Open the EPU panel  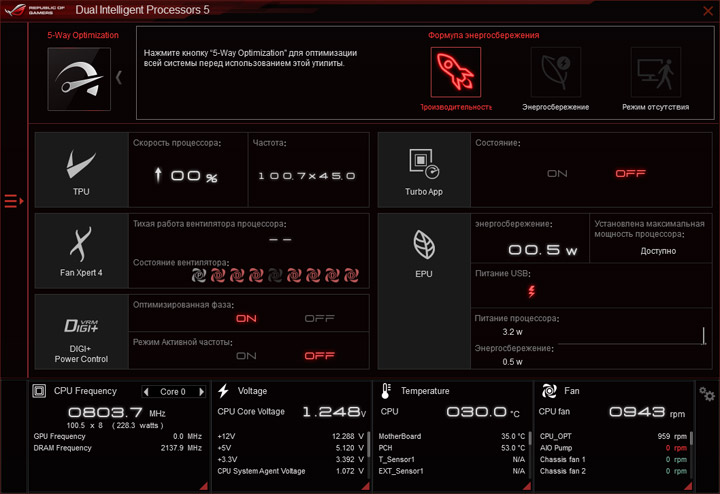tap(424, 291)
